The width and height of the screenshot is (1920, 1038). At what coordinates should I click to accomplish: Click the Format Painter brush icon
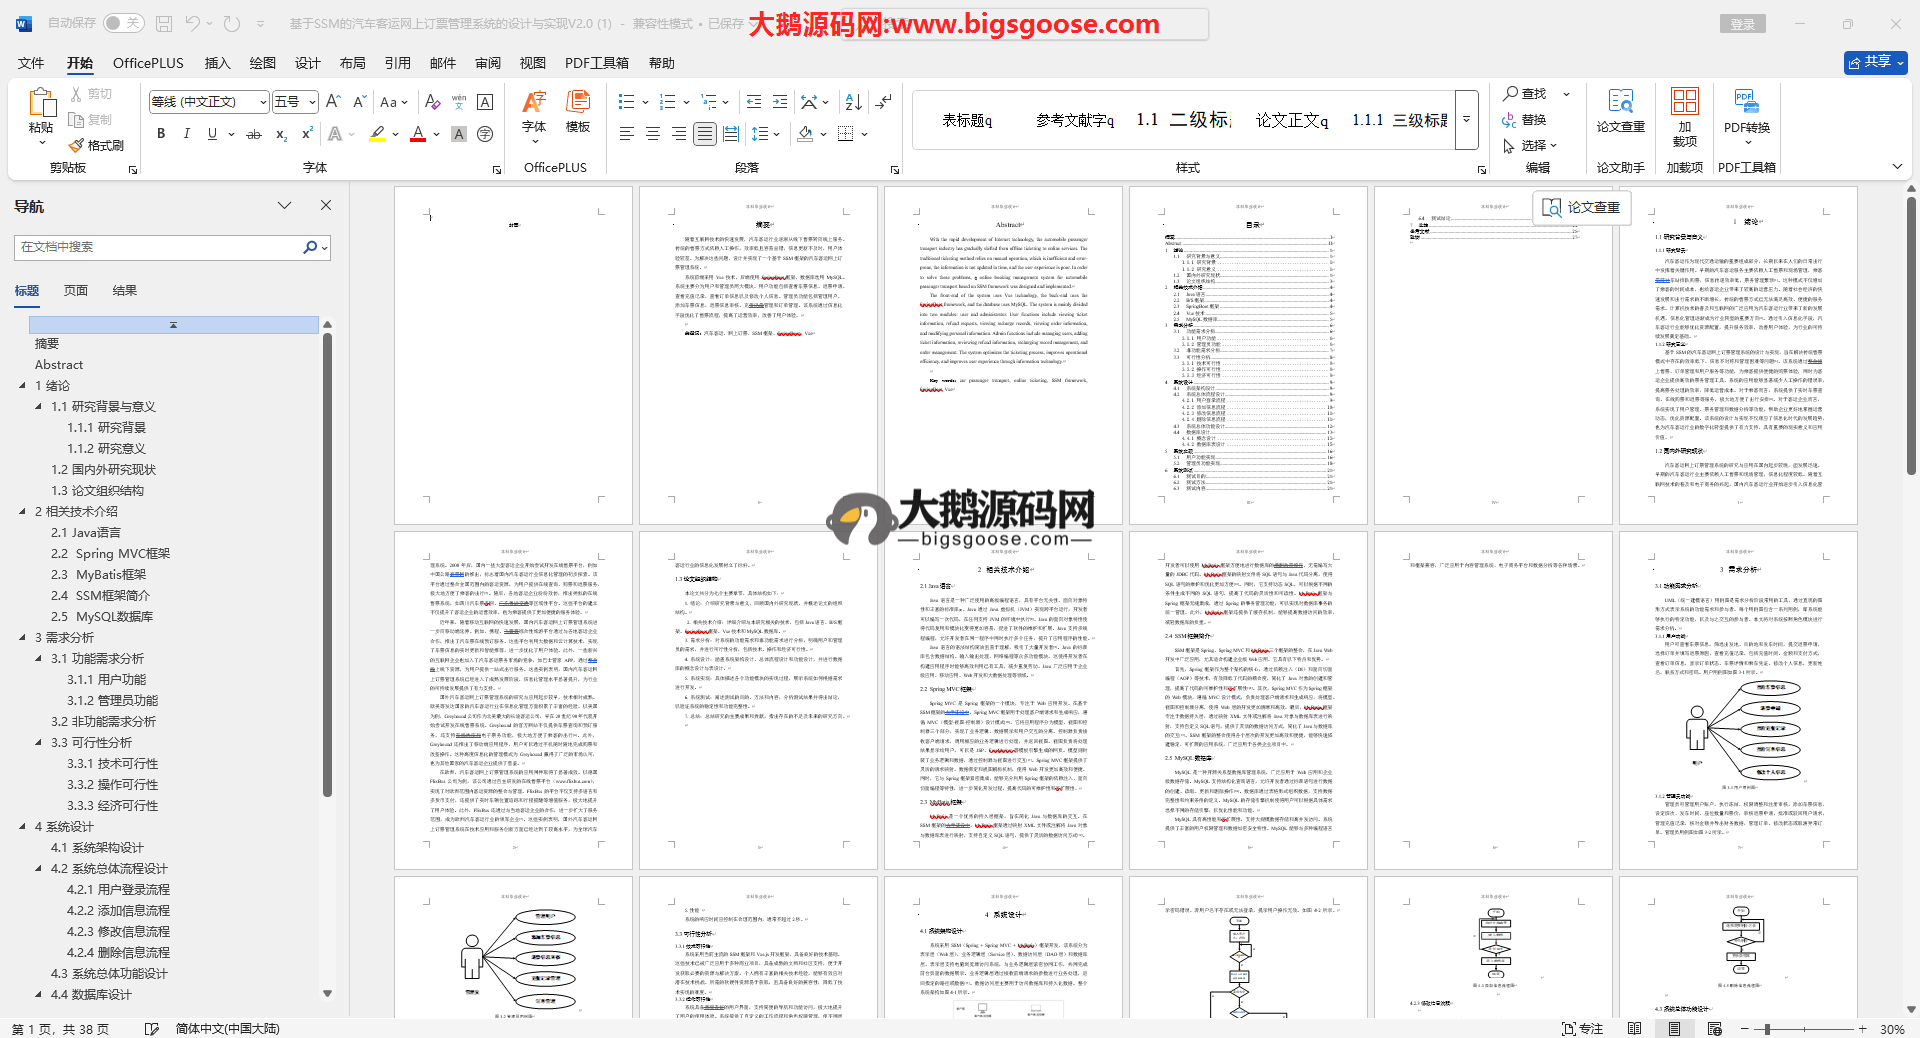(x=77, y=145)
